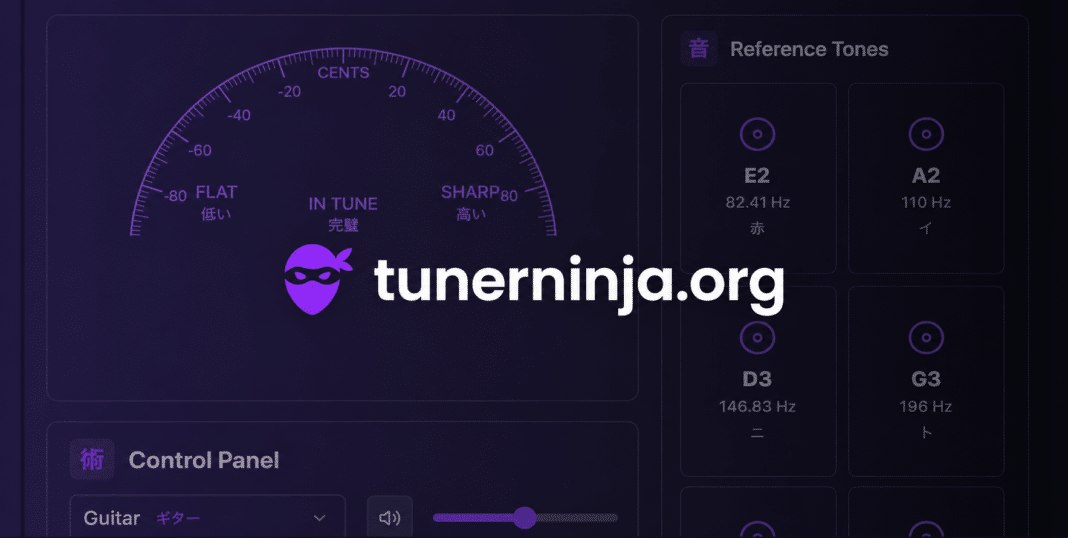Play the G3 reference tone icon
The width and height of the screenshot is (1068, 538).
[x=926, y=337]
